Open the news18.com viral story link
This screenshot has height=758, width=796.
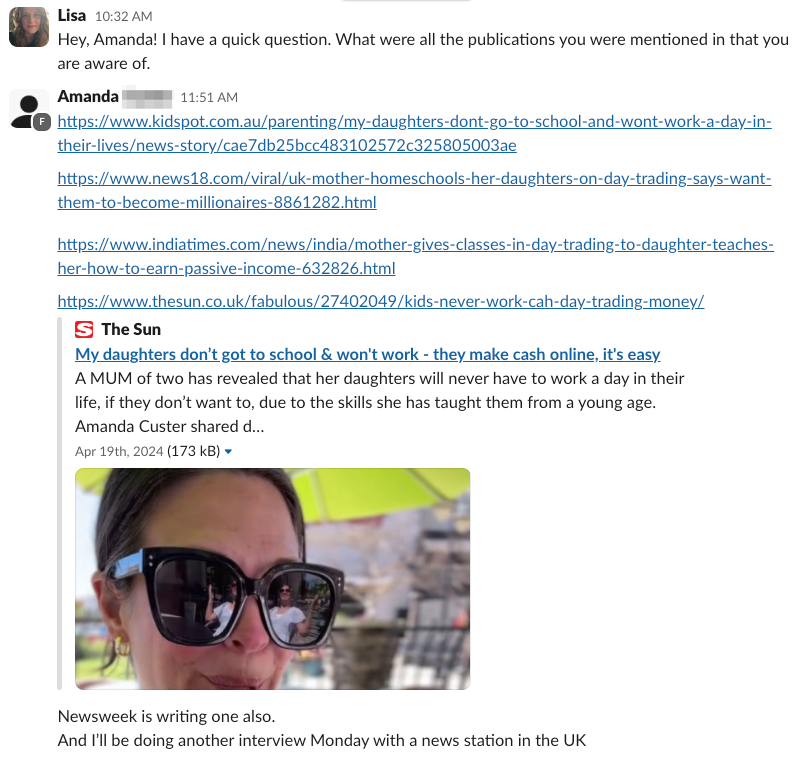tap(414, 190)
